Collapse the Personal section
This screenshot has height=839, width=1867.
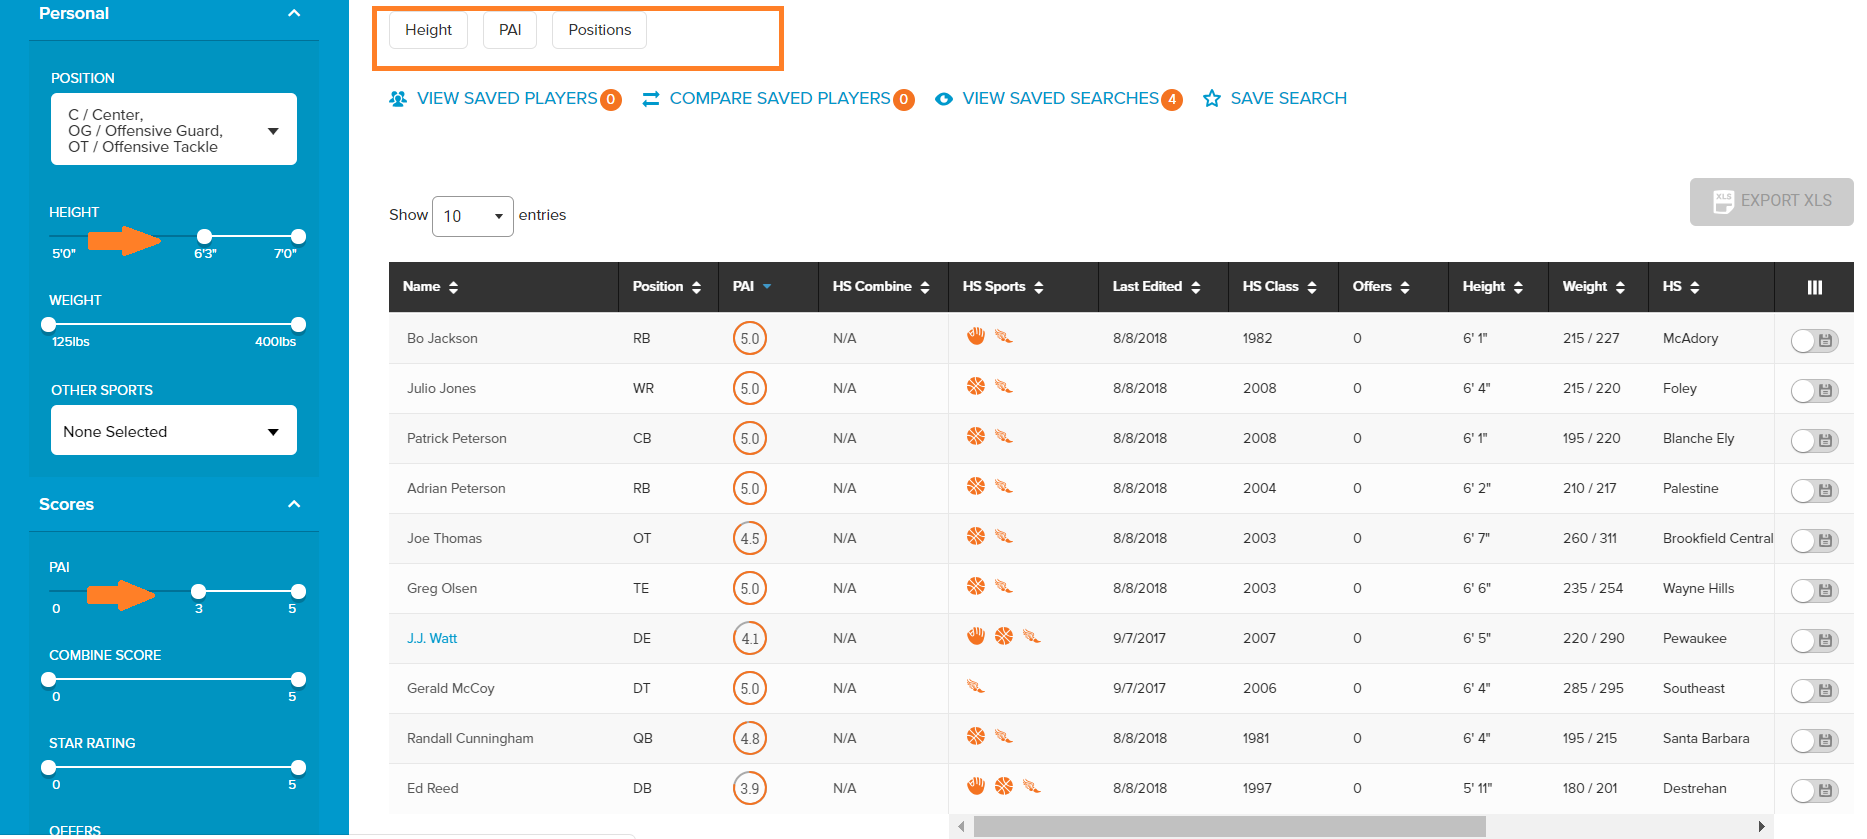point(294,13)
